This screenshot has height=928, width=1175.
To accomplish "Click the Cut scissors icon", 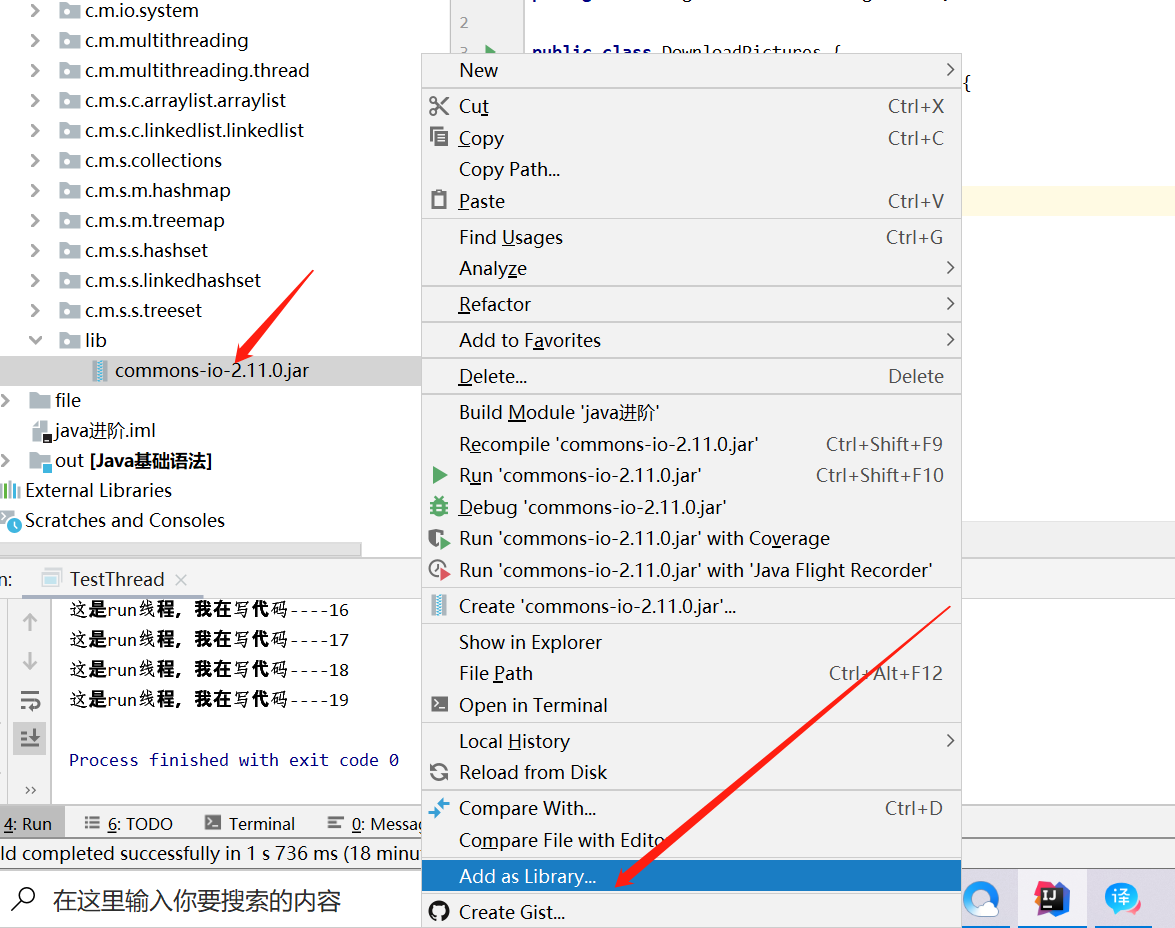I will coord(439,106).
